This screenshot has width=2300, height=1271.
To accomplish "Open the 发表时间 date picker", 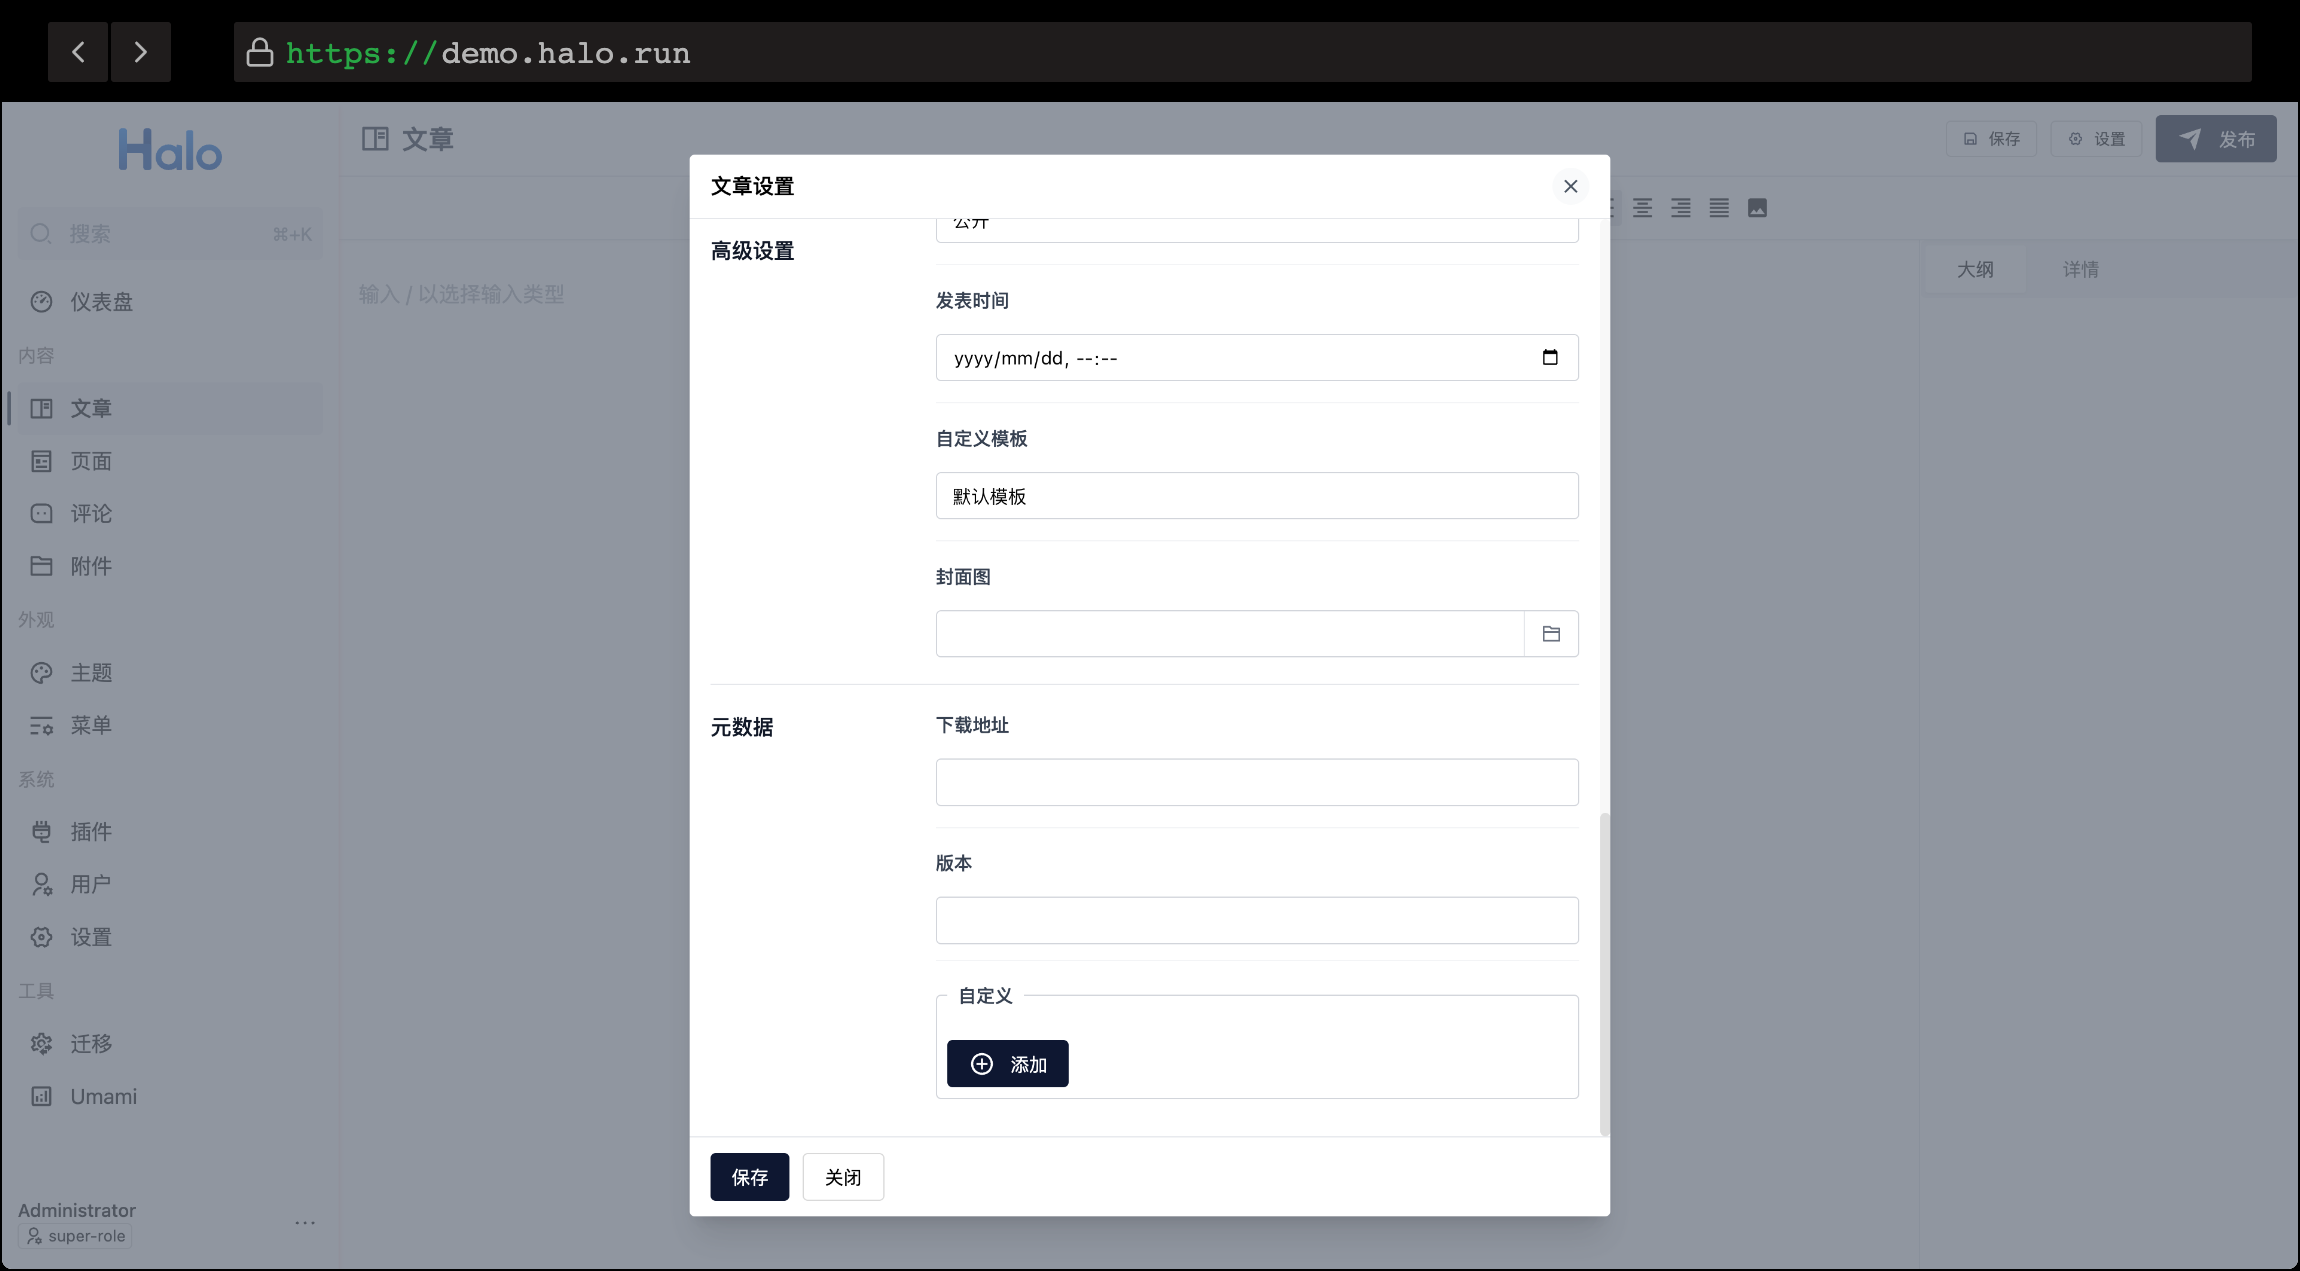I will 1550,357.
